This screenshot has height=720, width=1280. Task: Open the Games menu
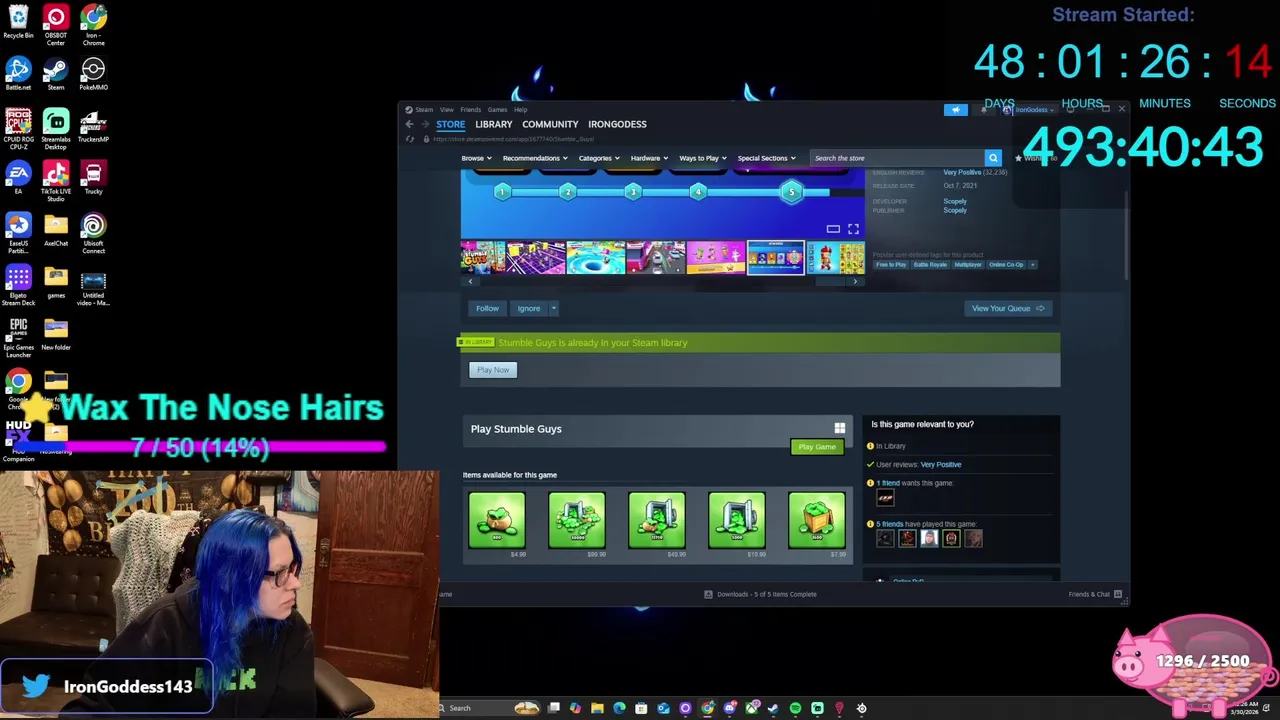pyautogui.click(x=497, y=109)
